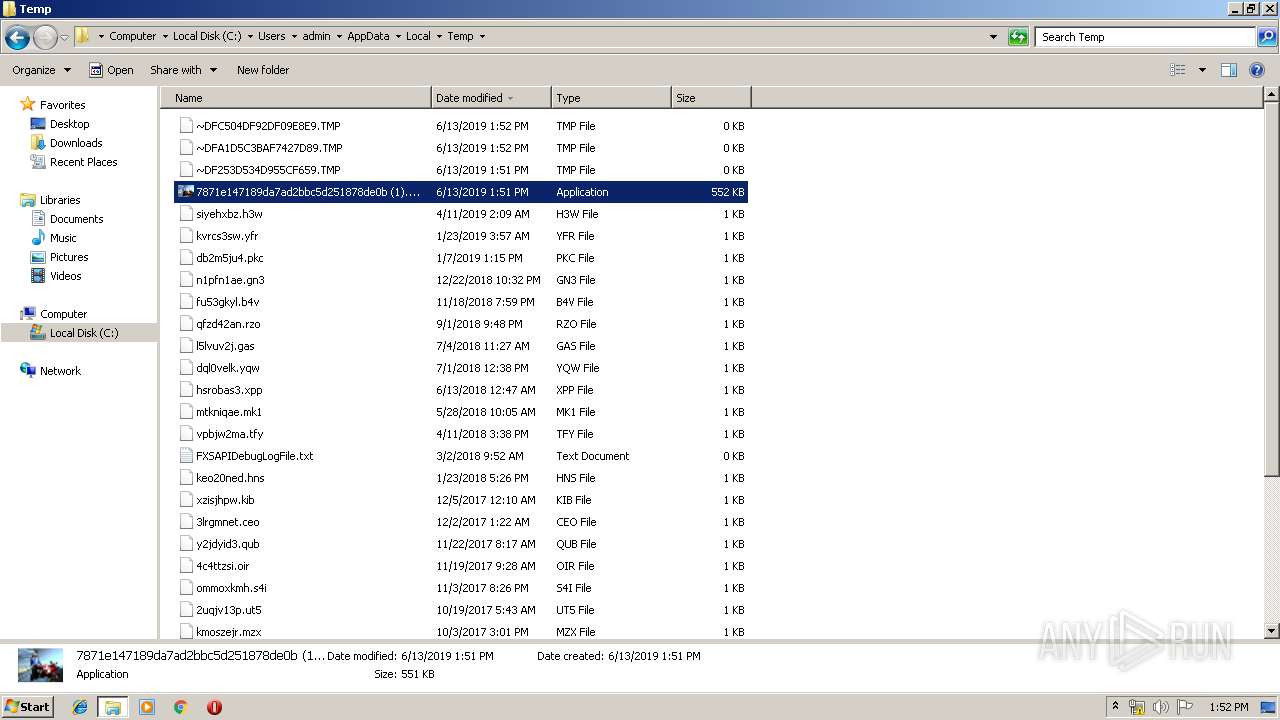
Task: Click in the Search Temp field
Action: pyautogui.click(x=1145, y=37)
